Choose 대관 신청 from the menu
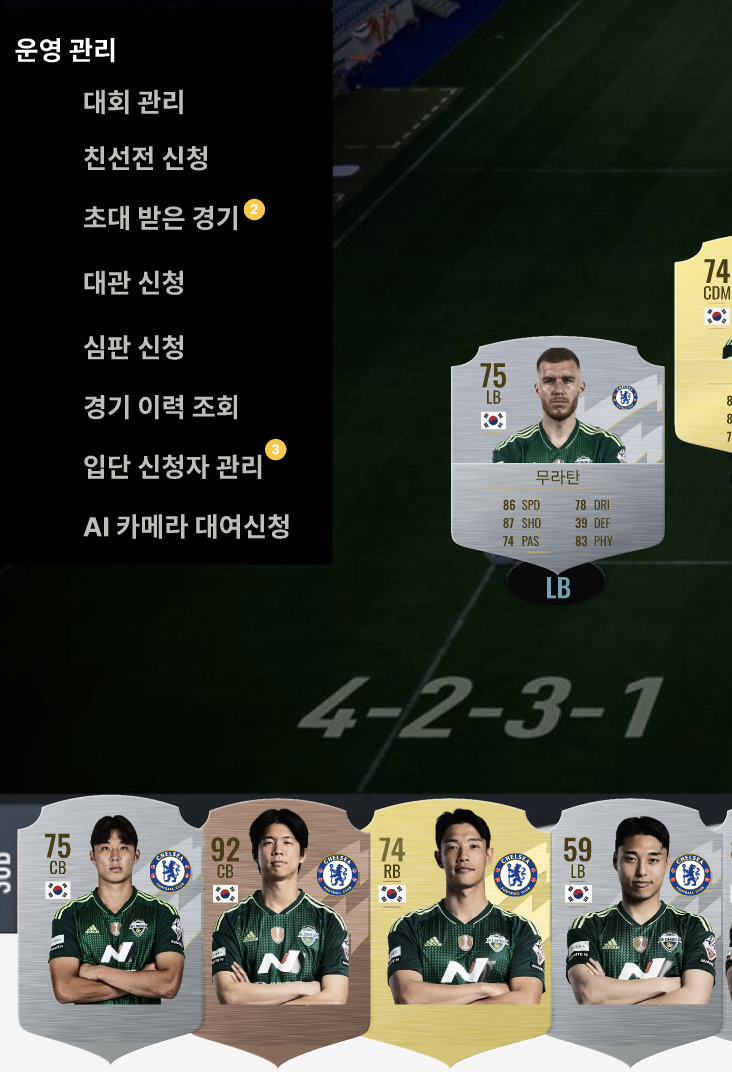This screenshot has width=732, height=1072. point(134,282)
